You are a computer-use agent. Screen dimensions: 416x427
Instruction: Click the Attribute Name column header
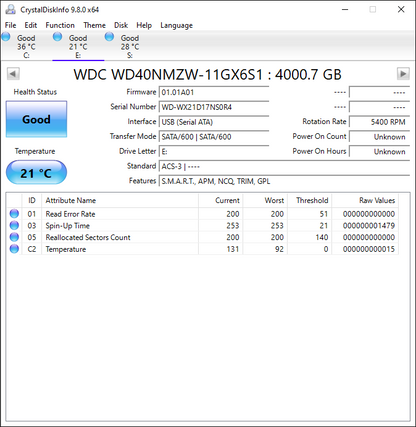click(x=120, y=200)
